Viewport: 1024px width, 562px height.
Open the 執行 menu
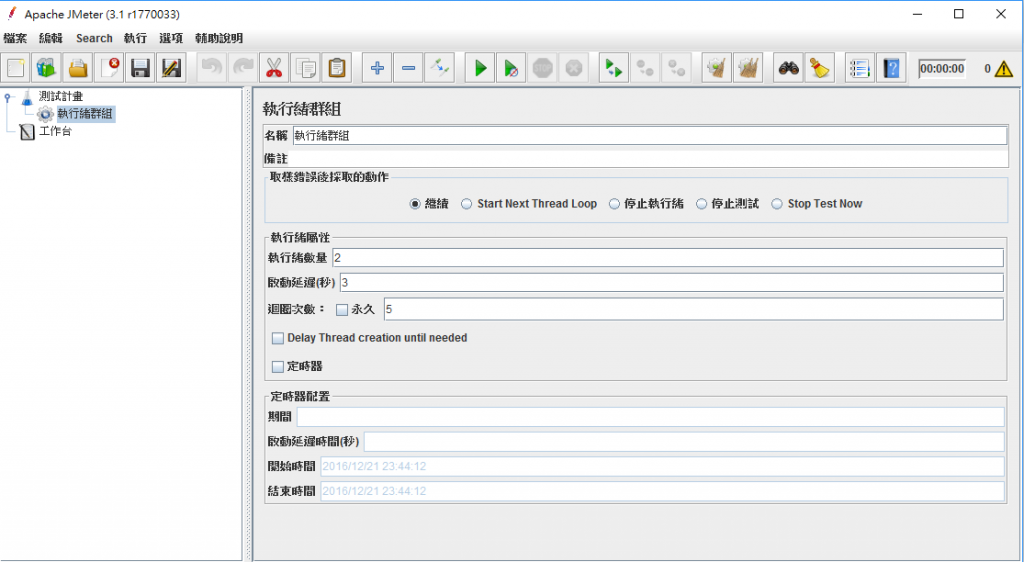135,38
